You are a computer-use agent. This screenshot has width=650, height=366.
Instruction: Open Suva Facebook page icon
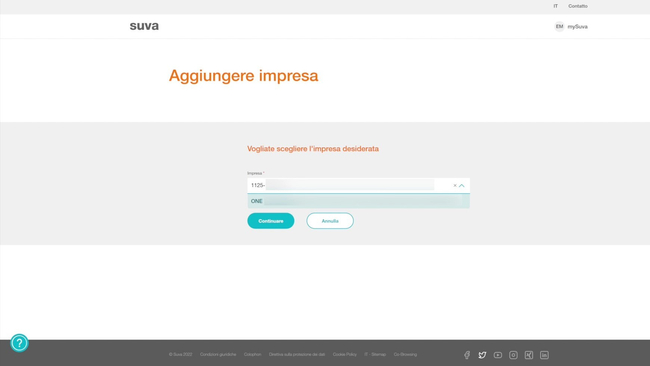tap(467, 355)
